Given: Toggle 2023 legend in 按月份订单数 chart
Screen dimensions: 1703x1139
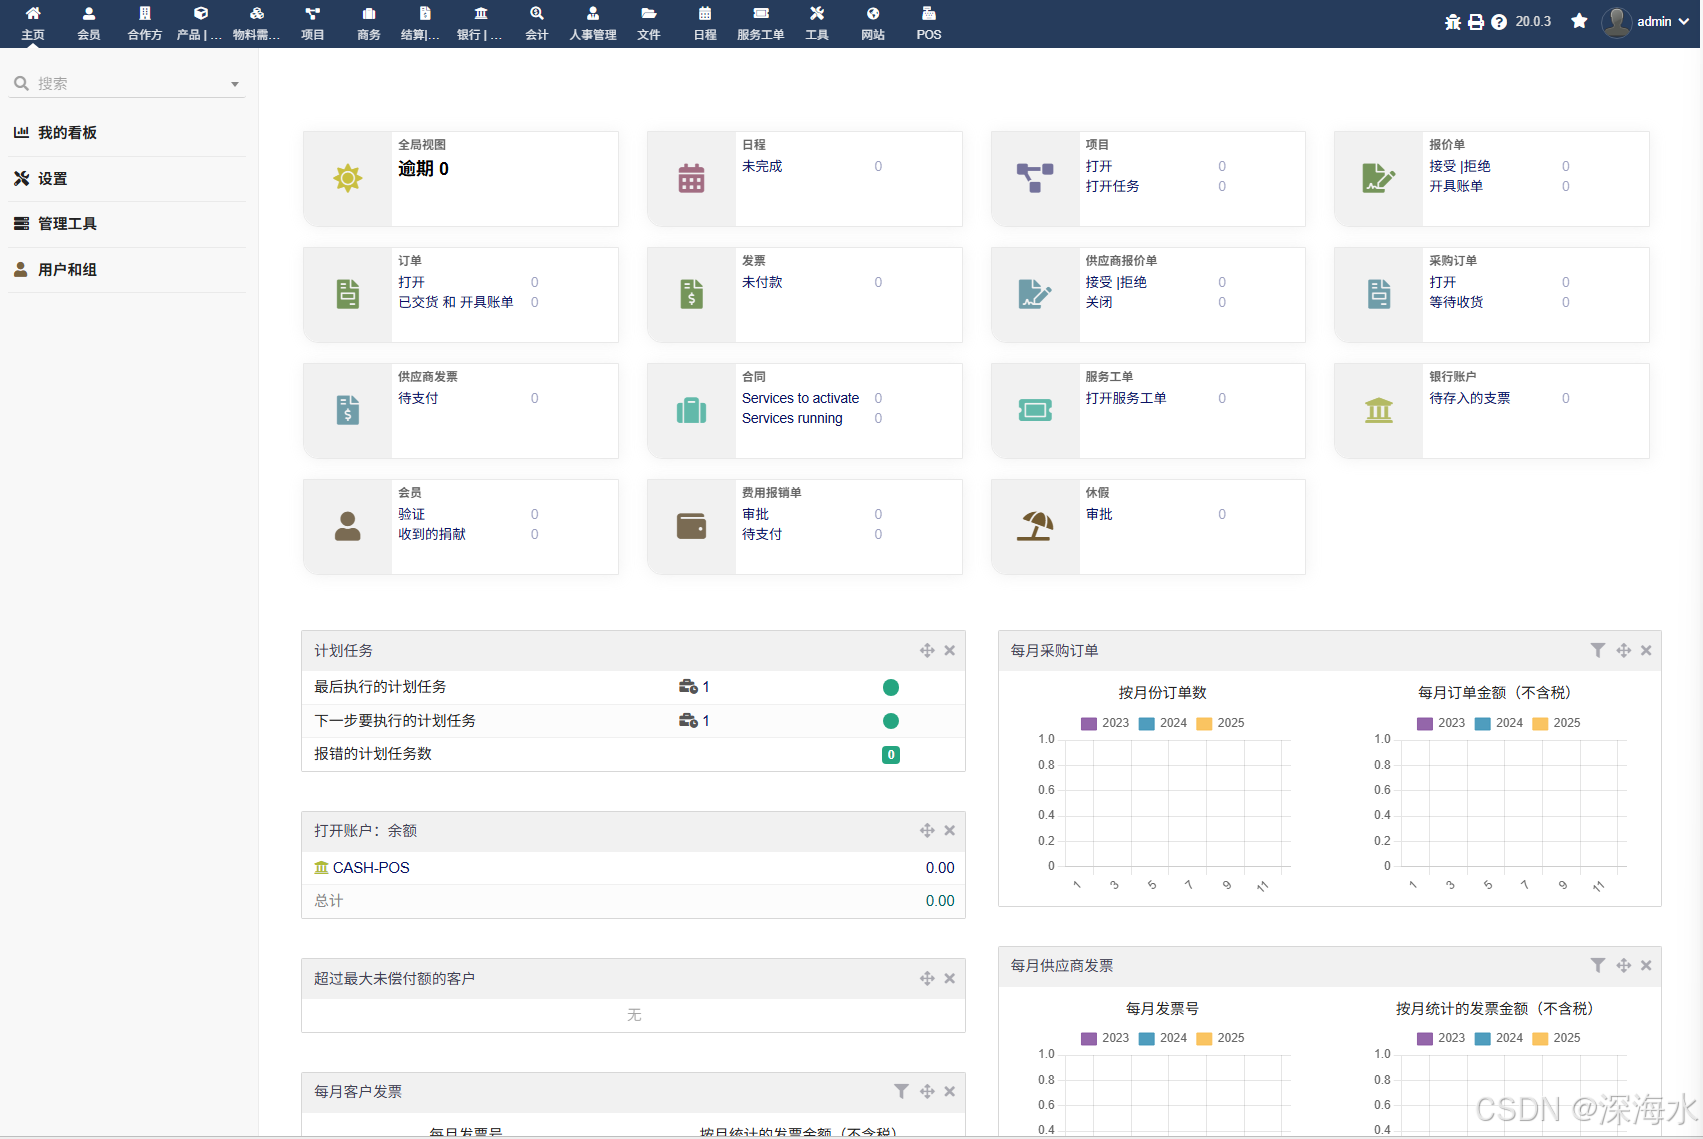Looking at the screenshot, I should pyautogui.click(x=1105, y=723).
